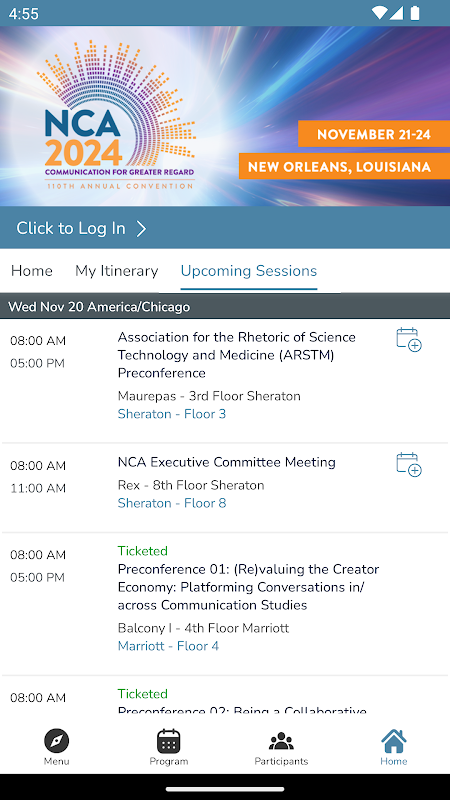Switch to the Home tab
The width and height of the screenshot is (450, 800).
[32, 270]
